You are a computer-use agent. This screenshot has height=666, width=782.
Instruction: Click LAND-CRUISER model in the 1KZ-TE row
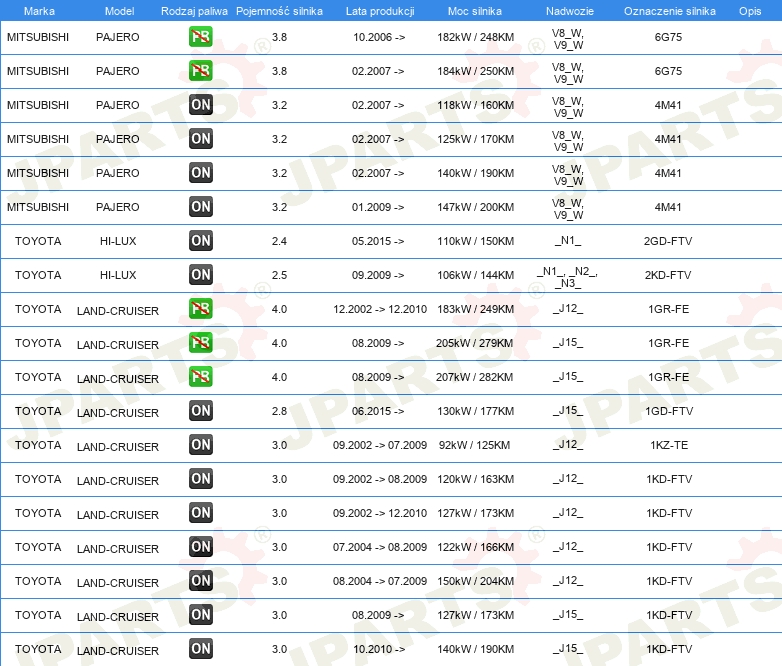tap(118, 447)
